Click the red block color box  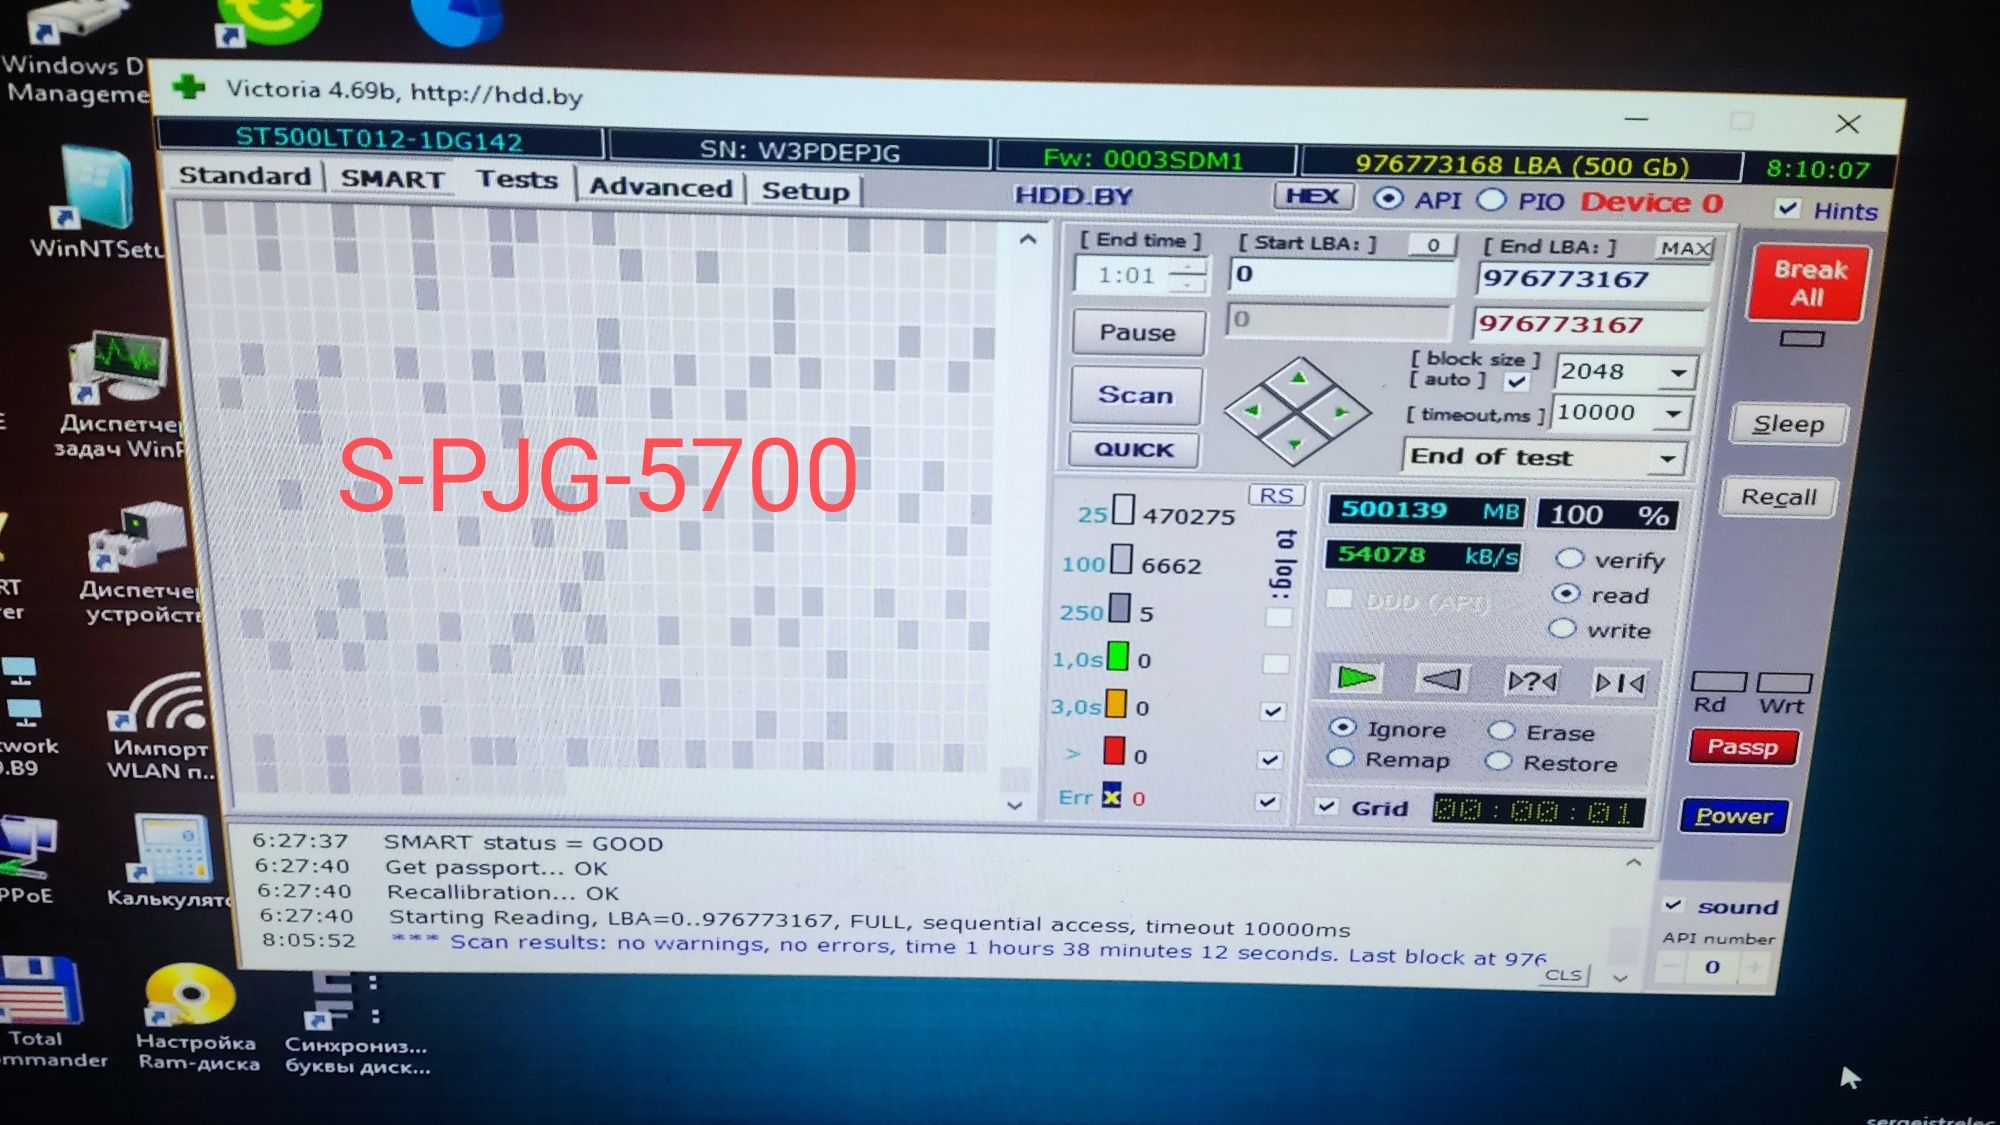click(x=1114, y=750)
